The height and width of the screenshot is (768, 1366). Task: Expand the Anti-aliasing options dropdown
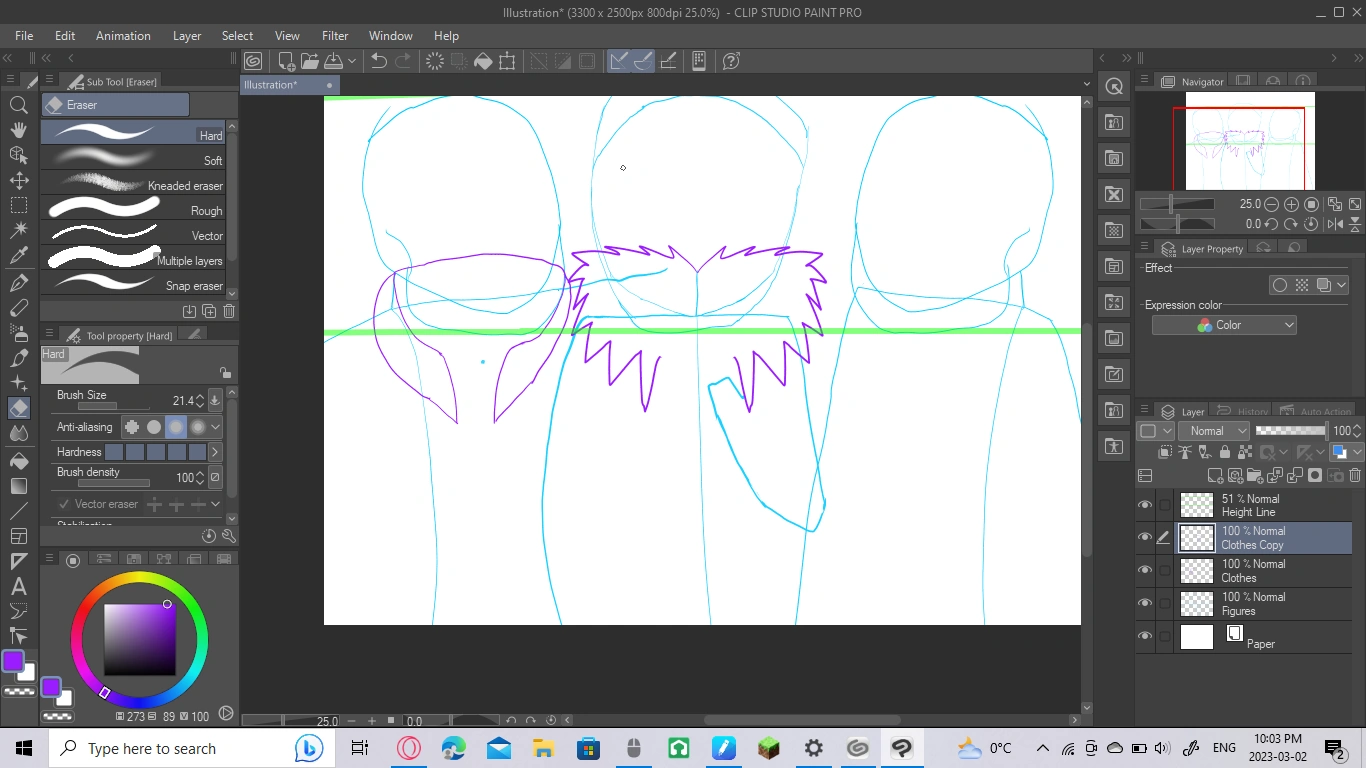click(x=215, y=427)
